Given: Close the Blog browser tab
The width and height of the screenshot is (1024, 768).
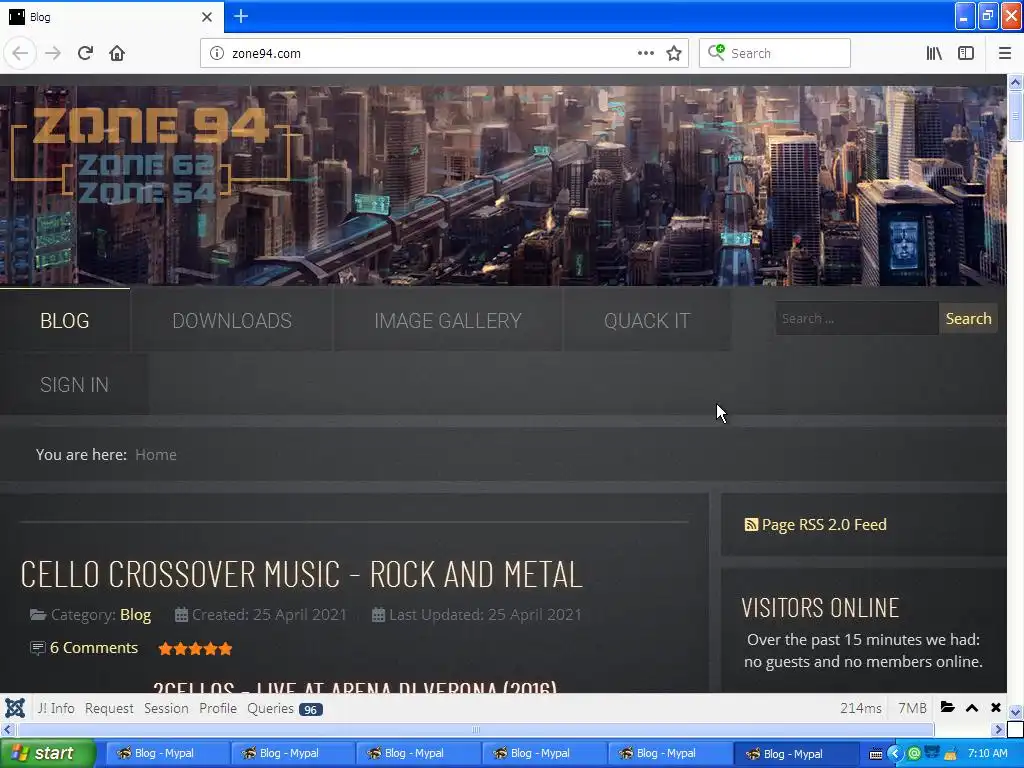Looking at the screenshot, I should 207,17.
